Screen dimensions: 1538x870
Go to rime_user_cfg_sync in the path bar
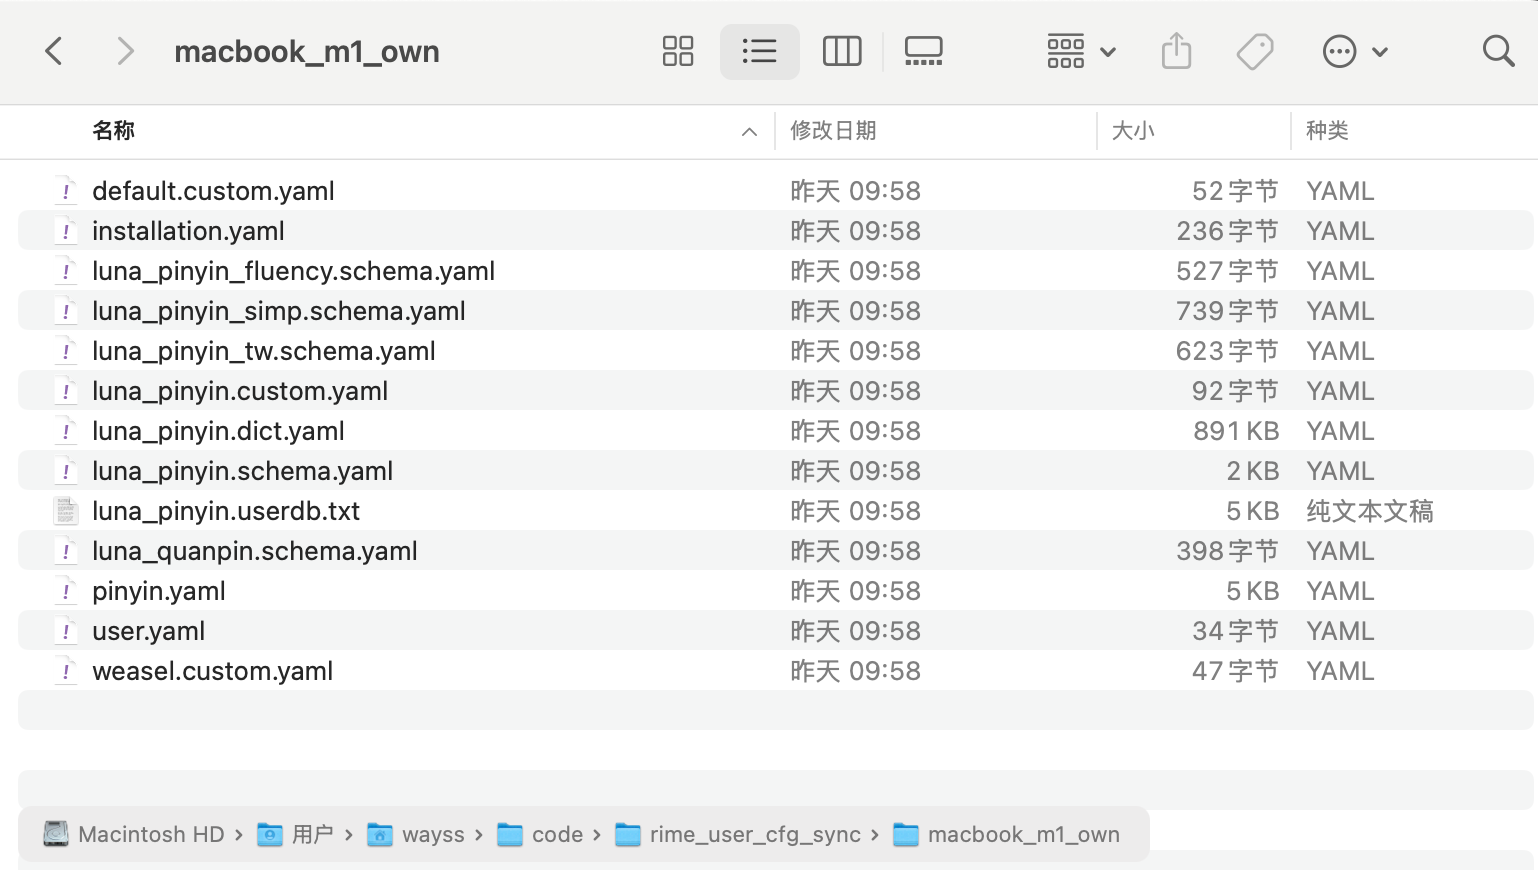pyautogui.click(x=738, y=834)
